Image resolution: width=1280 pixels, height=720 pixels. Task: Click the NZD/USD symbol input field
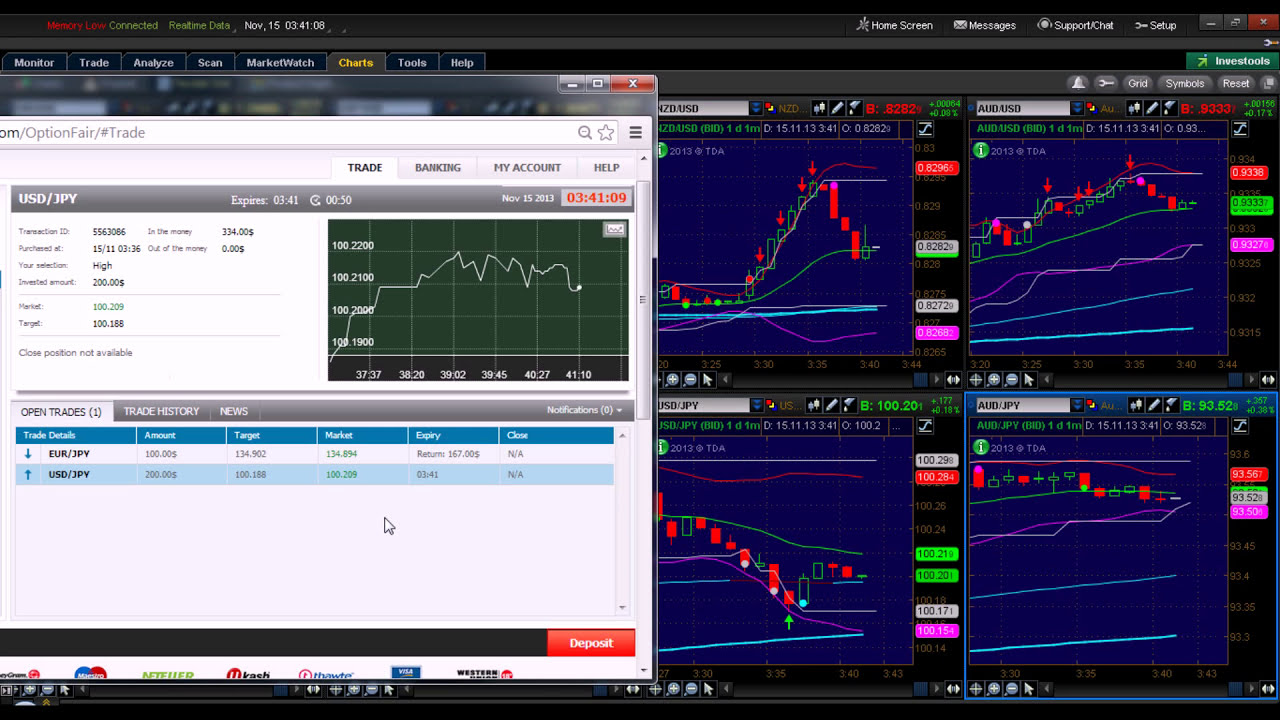point(704,108)
